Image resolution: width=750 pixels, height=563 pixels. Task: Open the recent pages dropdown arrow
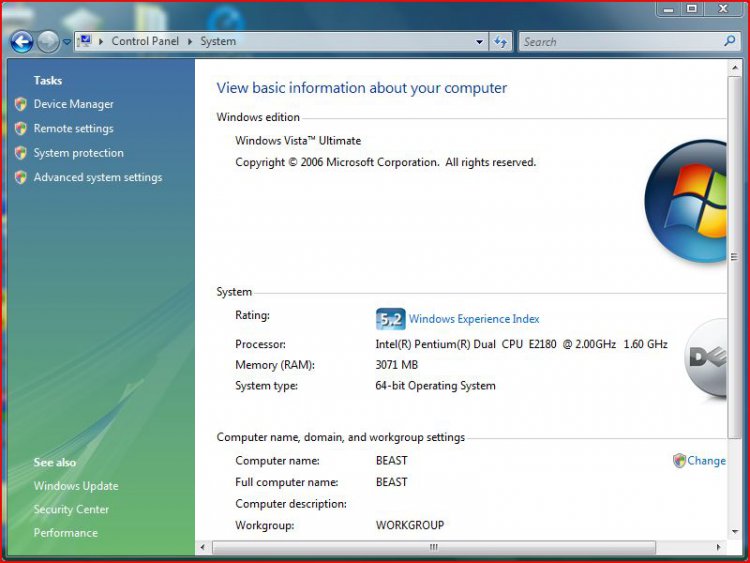click(x=67, y=42)
